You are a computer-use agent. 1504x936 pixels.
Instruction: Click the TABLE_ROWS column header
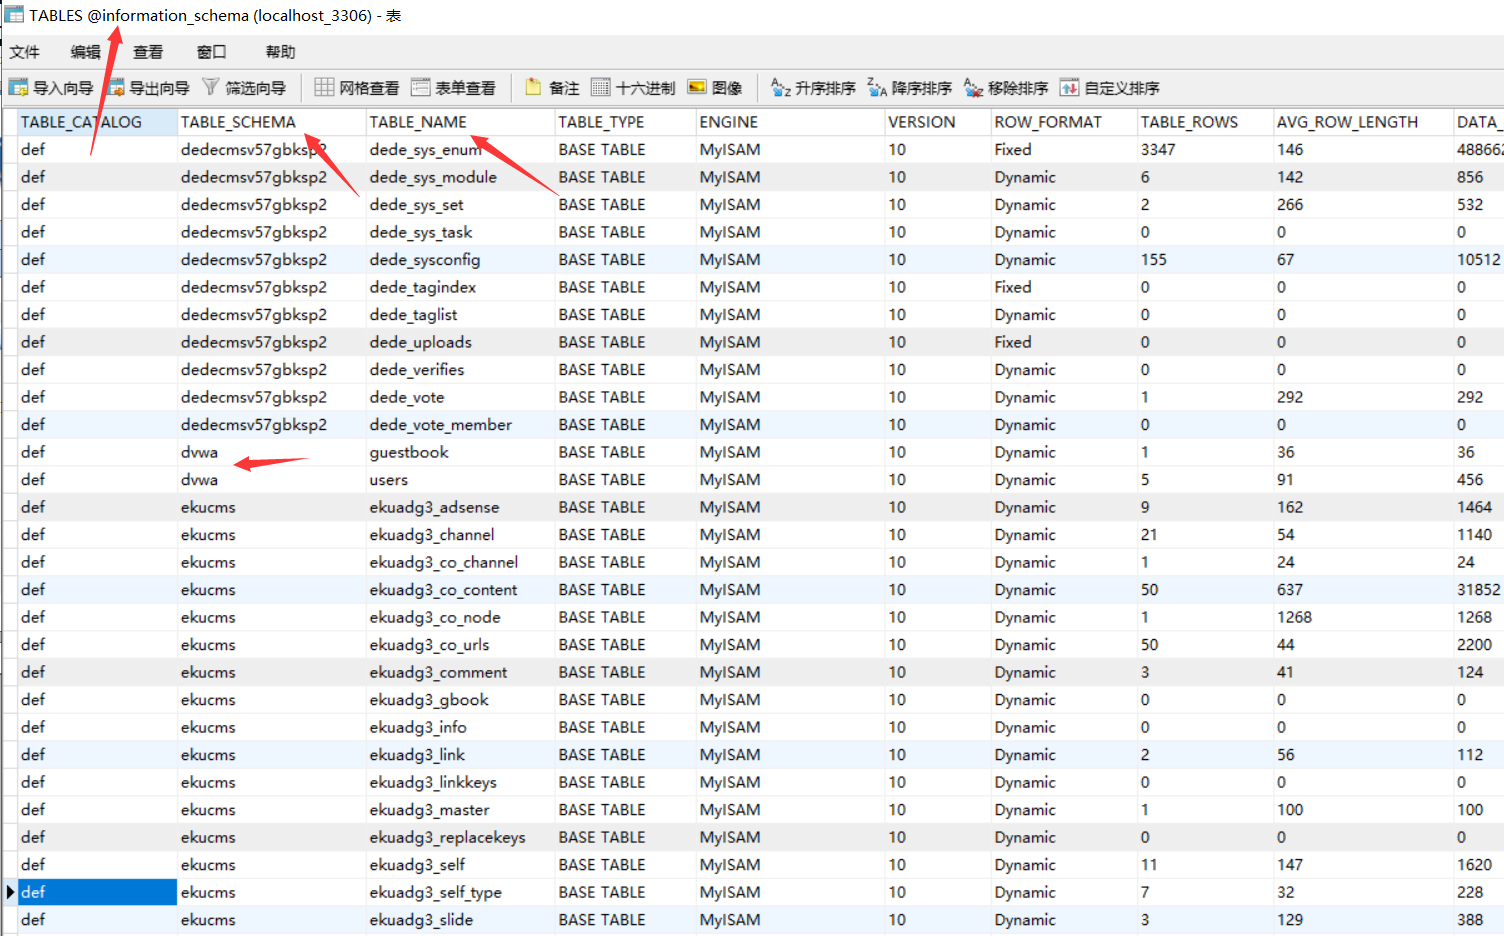click(1205, 122)
